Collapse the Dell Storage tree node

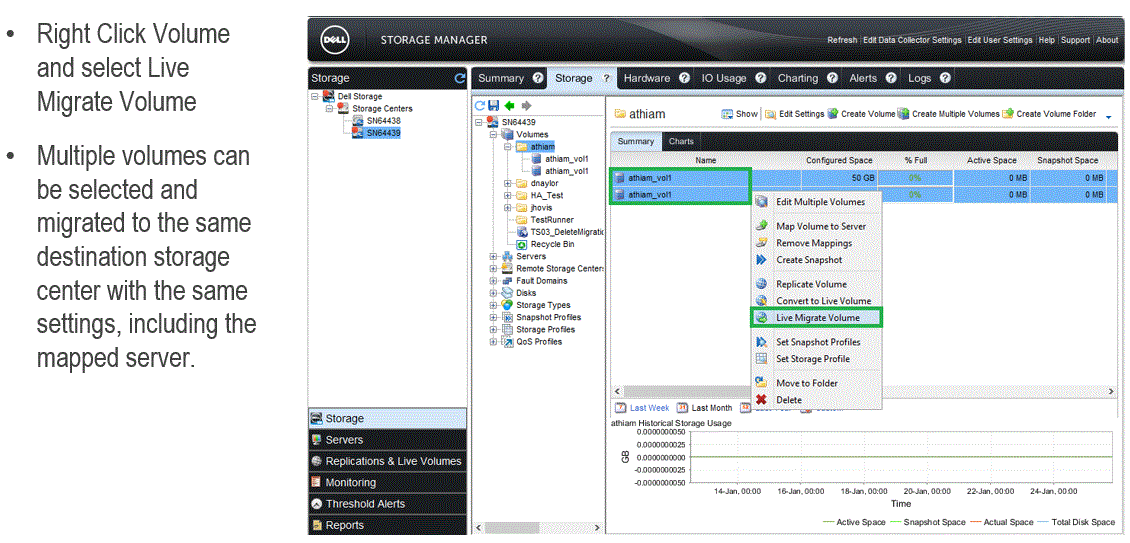pyautogui.click(x=314, y=96)
